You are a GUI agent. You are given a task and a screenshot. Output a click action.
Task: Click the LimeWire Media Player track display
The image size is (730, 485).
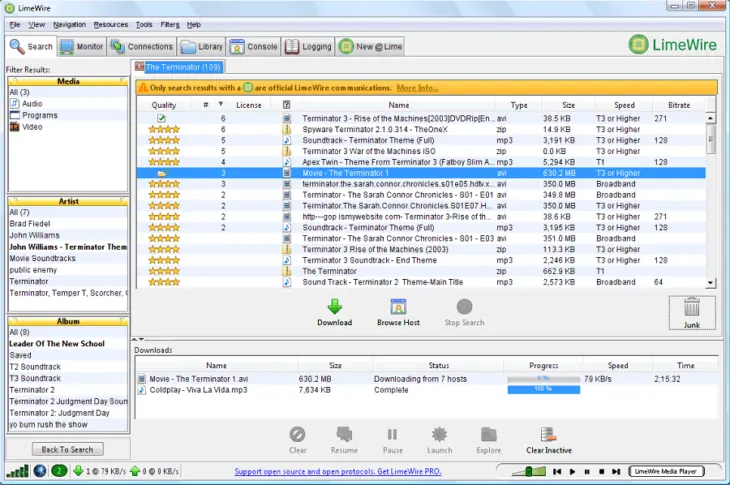pos(666,472)
